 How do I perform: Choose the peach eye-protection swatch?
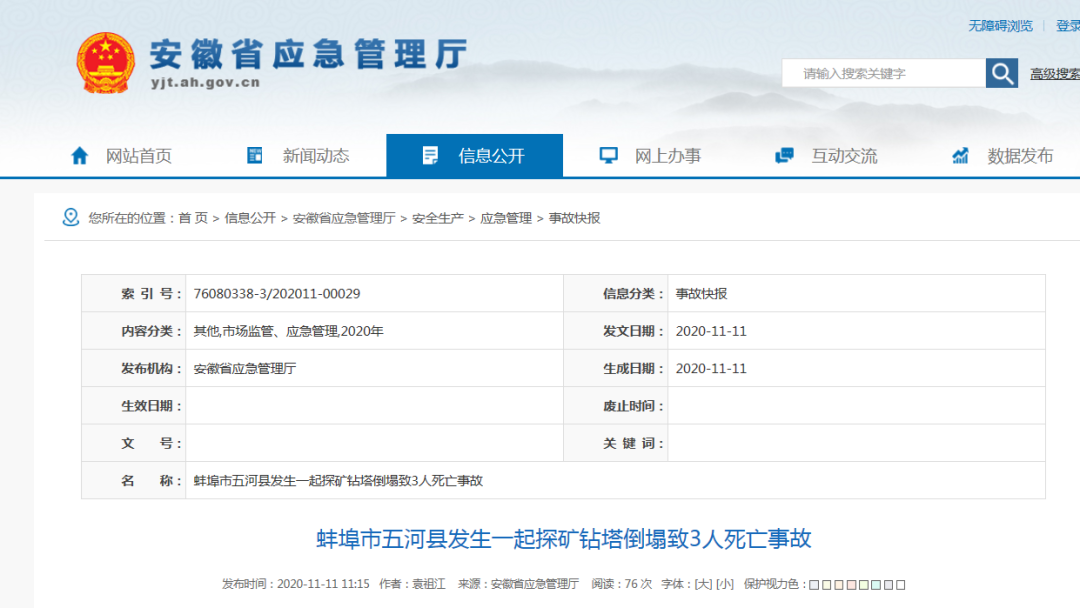click(839, 585)
